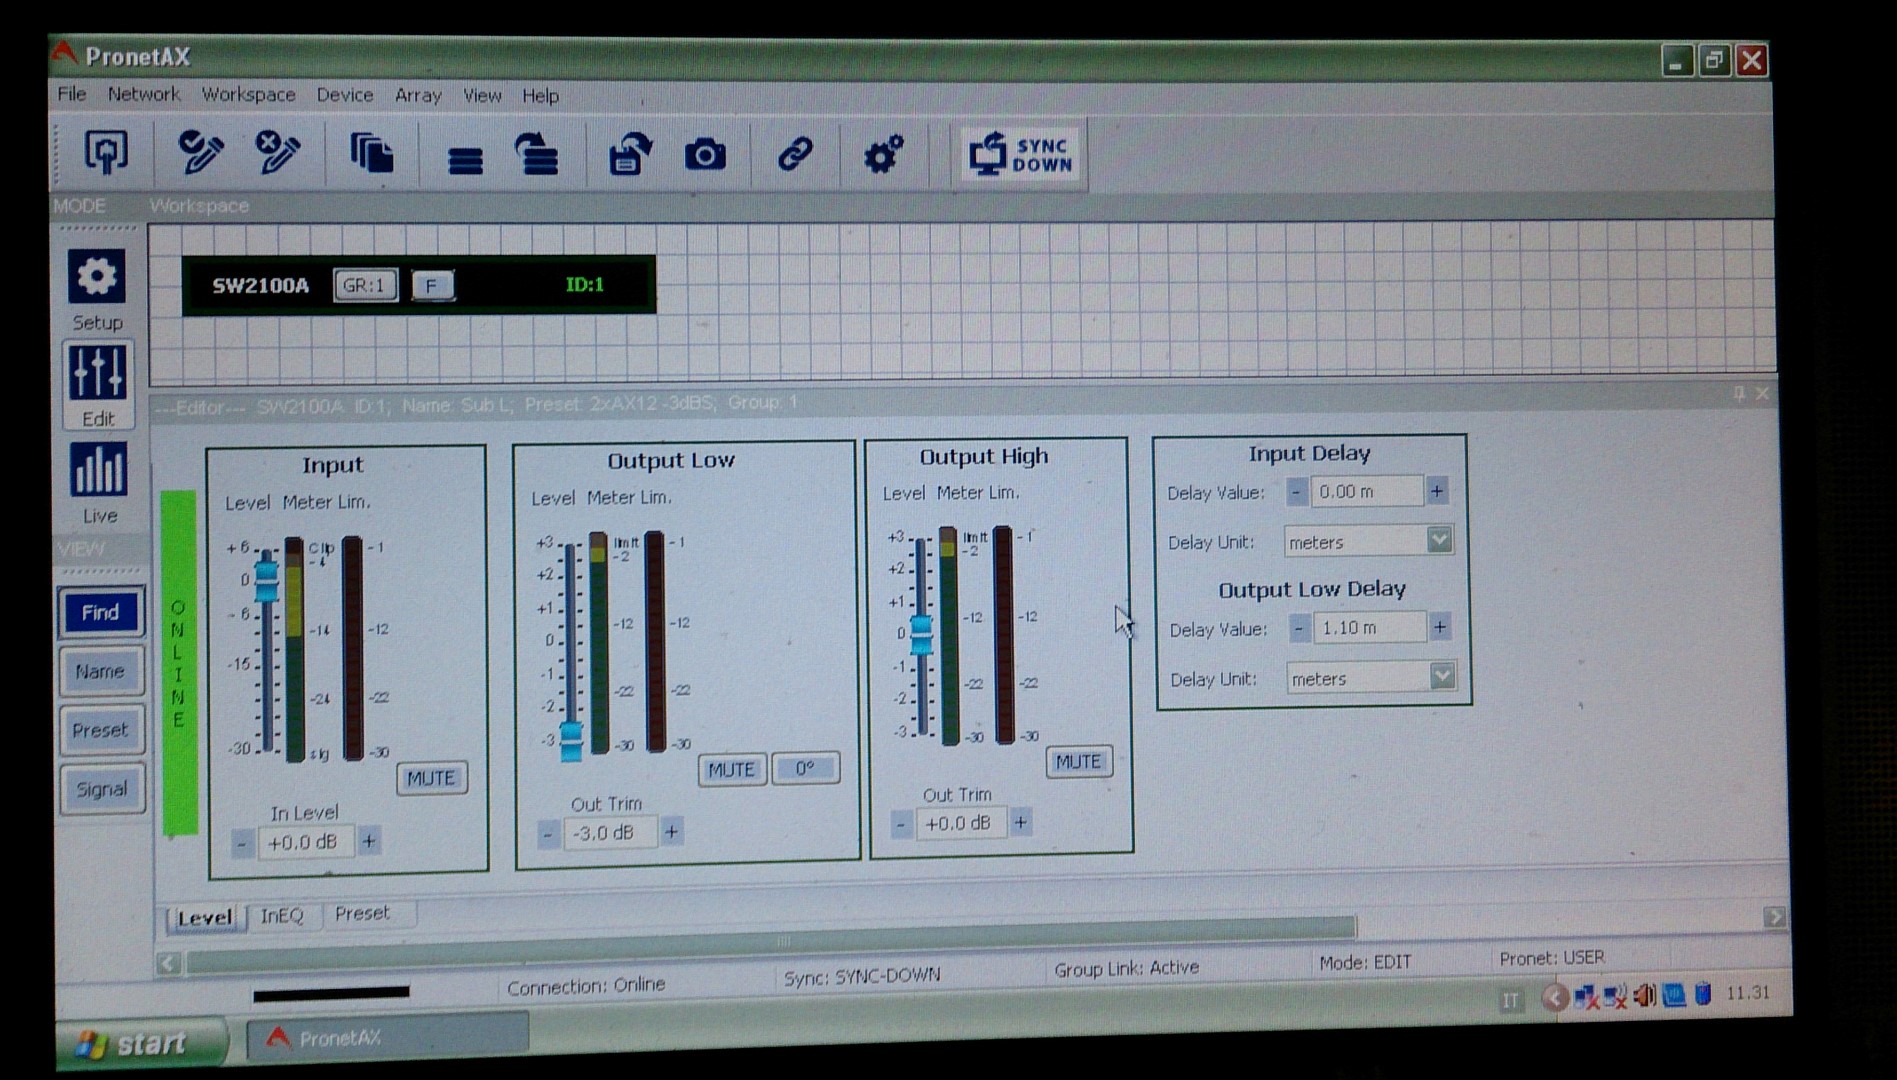
Task: Expand Output Low Delay unit dropdown
Action: click(1441, 677)
